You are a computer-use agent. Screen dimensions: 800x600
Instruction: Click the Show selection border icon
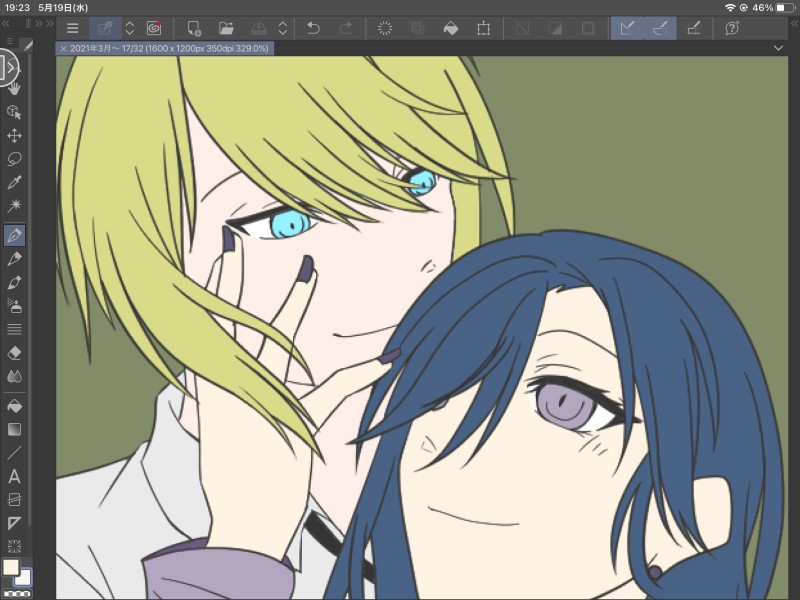[588, 28]
